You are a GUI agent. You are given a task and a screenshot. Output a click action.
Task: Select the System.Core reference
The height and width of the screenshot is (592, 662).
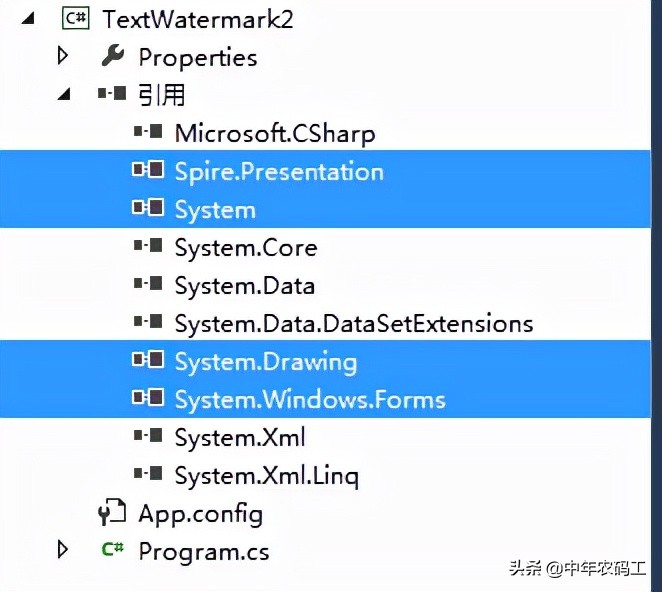point(245,248)
